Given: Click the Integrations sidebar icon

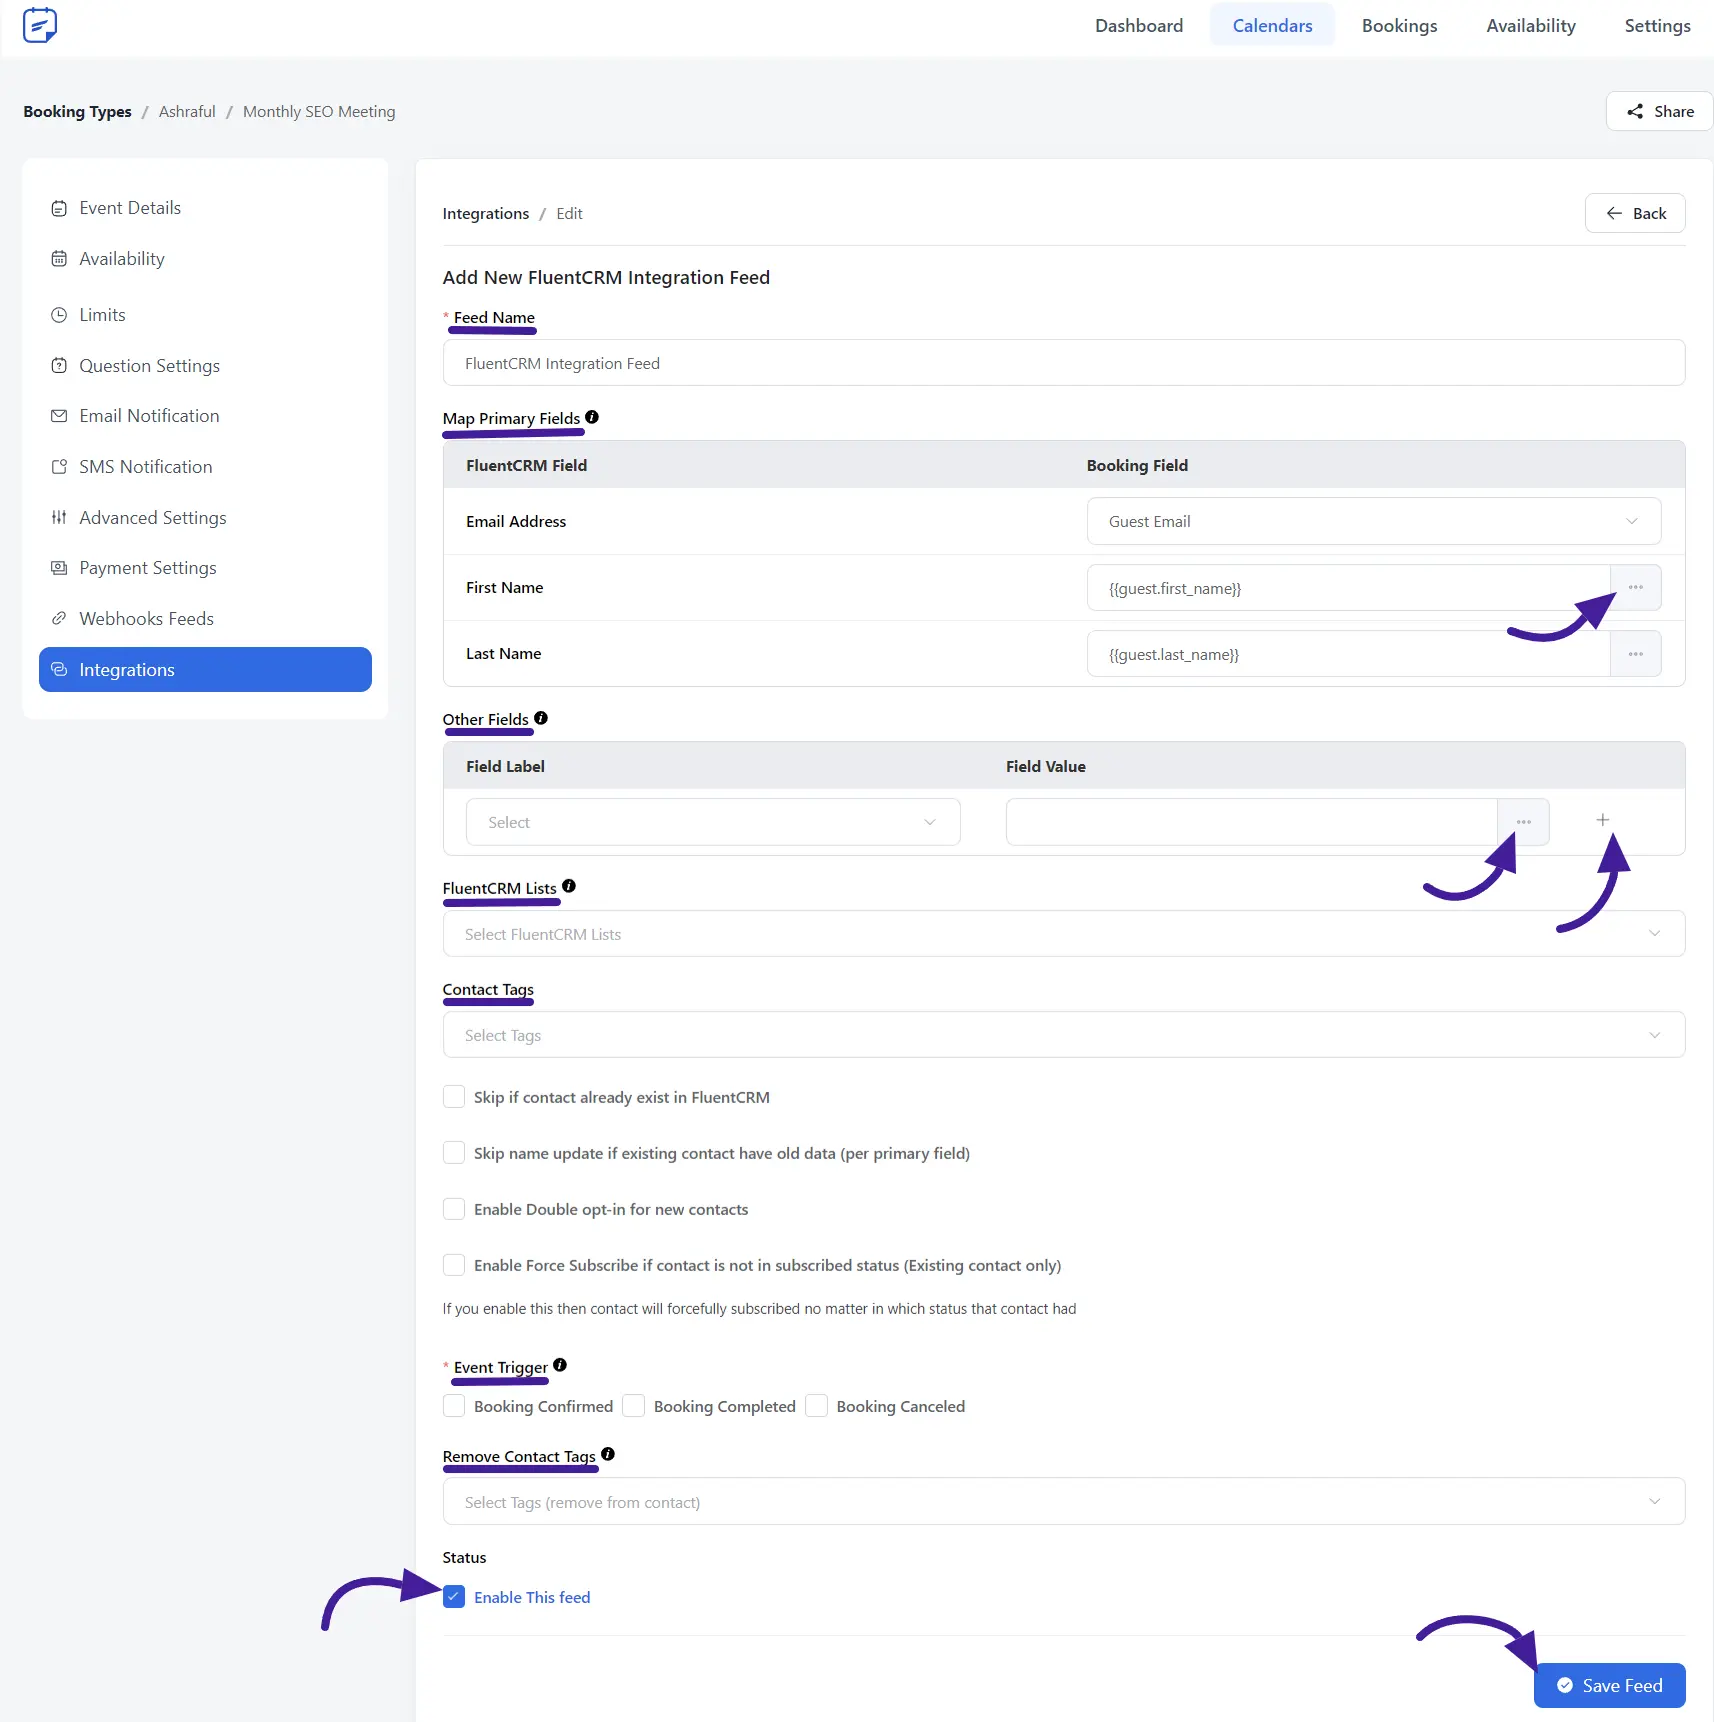Looking at the screenshot, I should tap(59, 670).
